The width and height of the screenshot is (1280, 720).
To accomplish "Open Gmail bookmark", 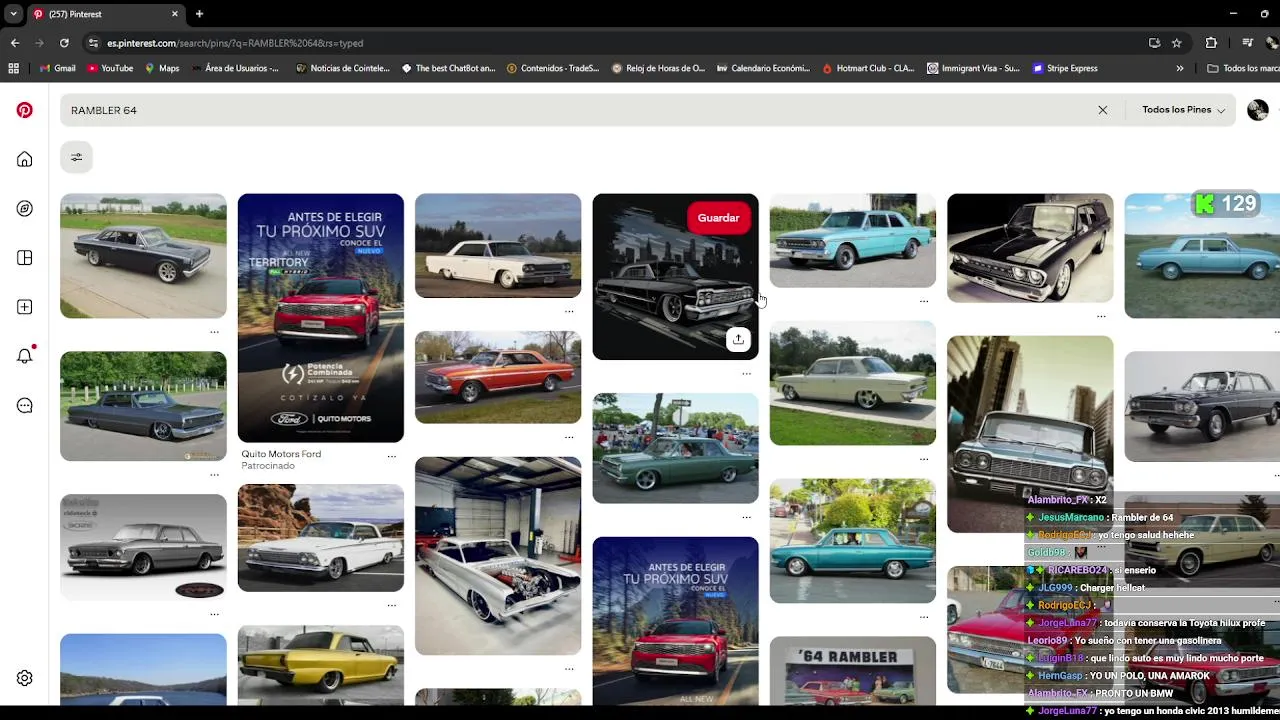I will (x=57, y=68).
